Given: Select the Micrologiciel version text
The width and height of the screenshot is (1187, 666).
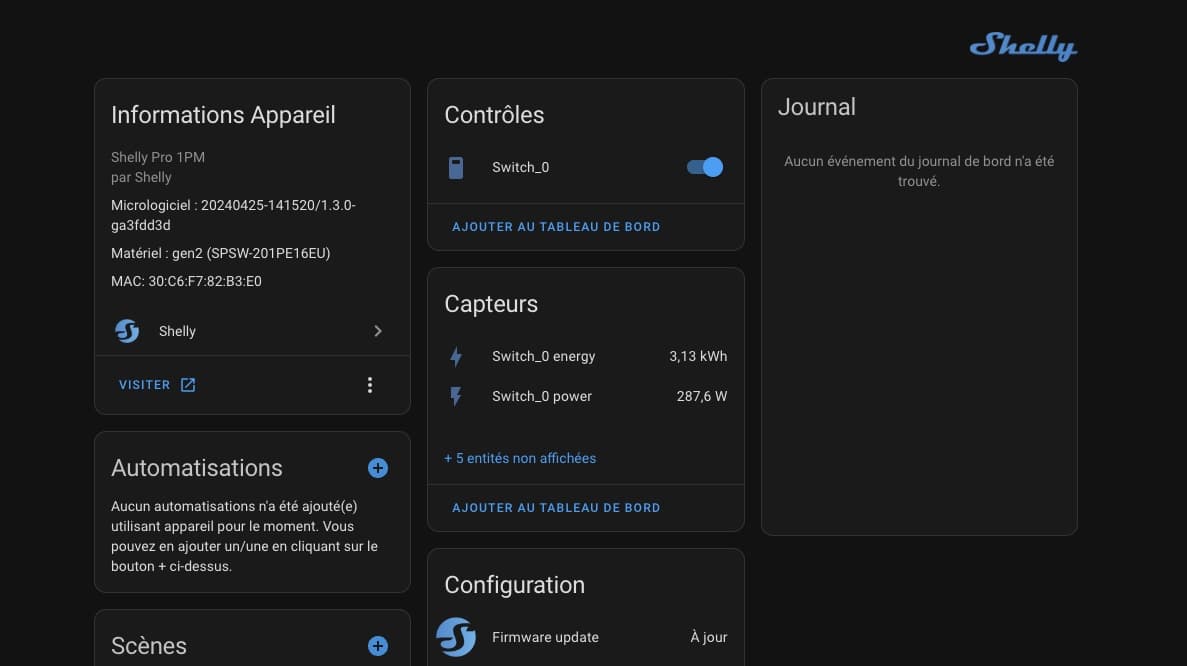Looking at the screenshot, I should click(x=233, y=215).
